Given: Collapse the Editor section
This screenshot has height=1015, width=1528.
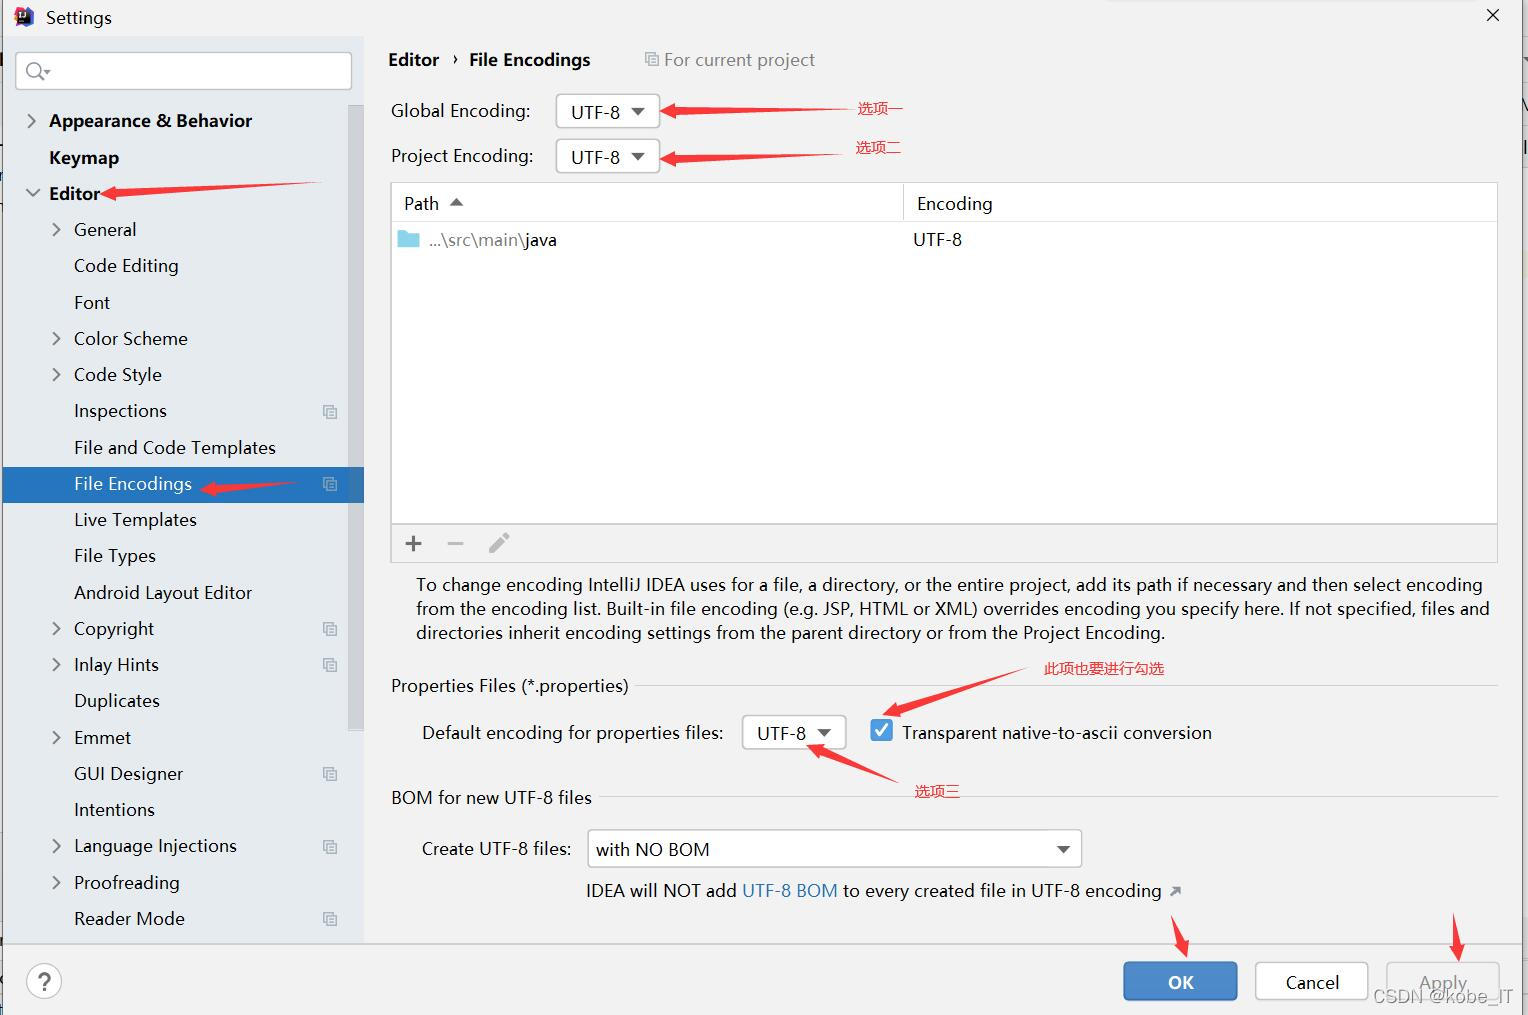Looking at the screenshot, I should coord(33,193).
